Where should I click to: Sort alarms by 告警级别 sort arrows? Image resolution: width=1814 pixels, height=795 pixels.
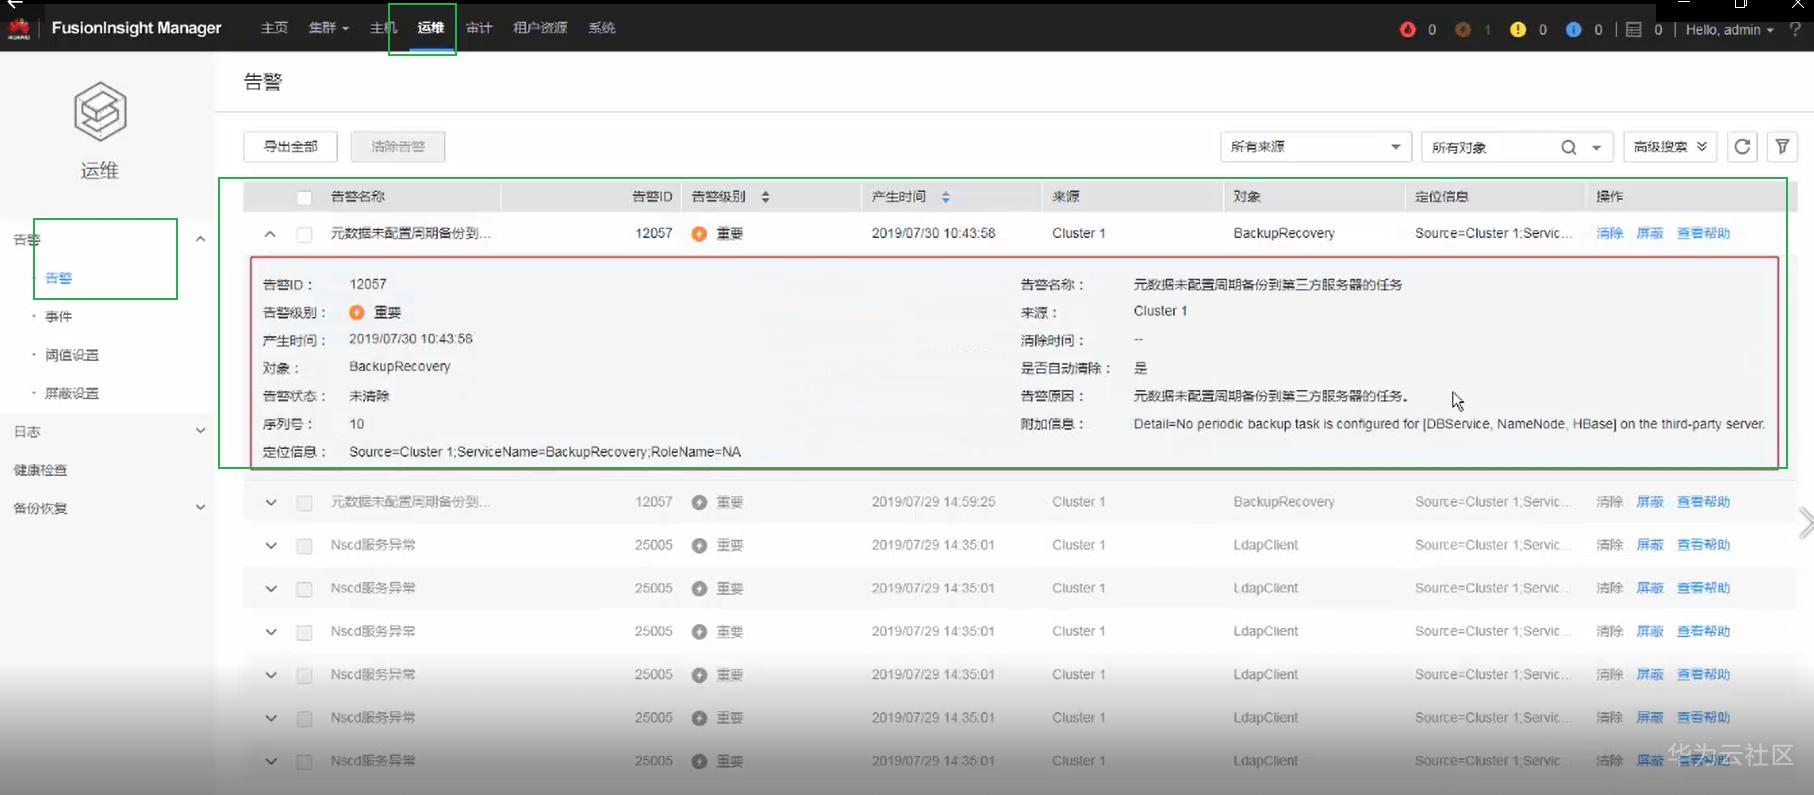pyautogui.click(x=765, y=197)
